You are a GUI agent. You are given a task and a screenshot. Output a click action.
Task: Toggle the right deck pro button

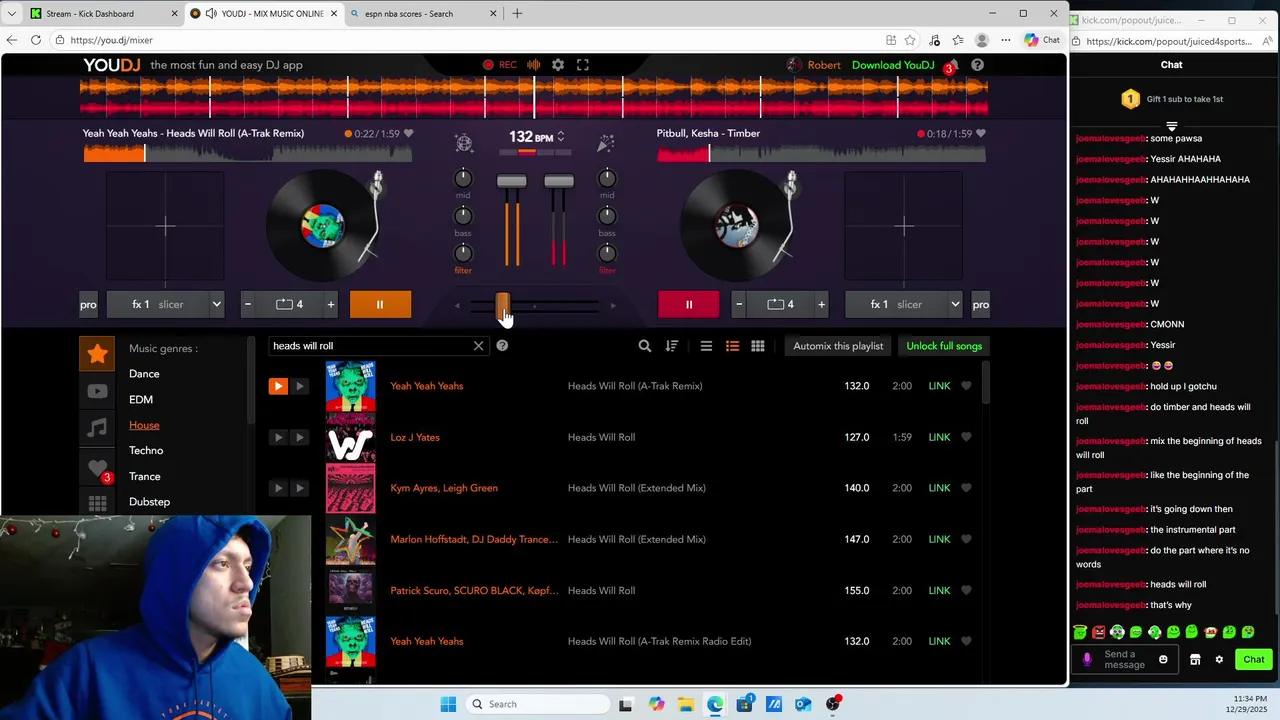coord(980,304)
